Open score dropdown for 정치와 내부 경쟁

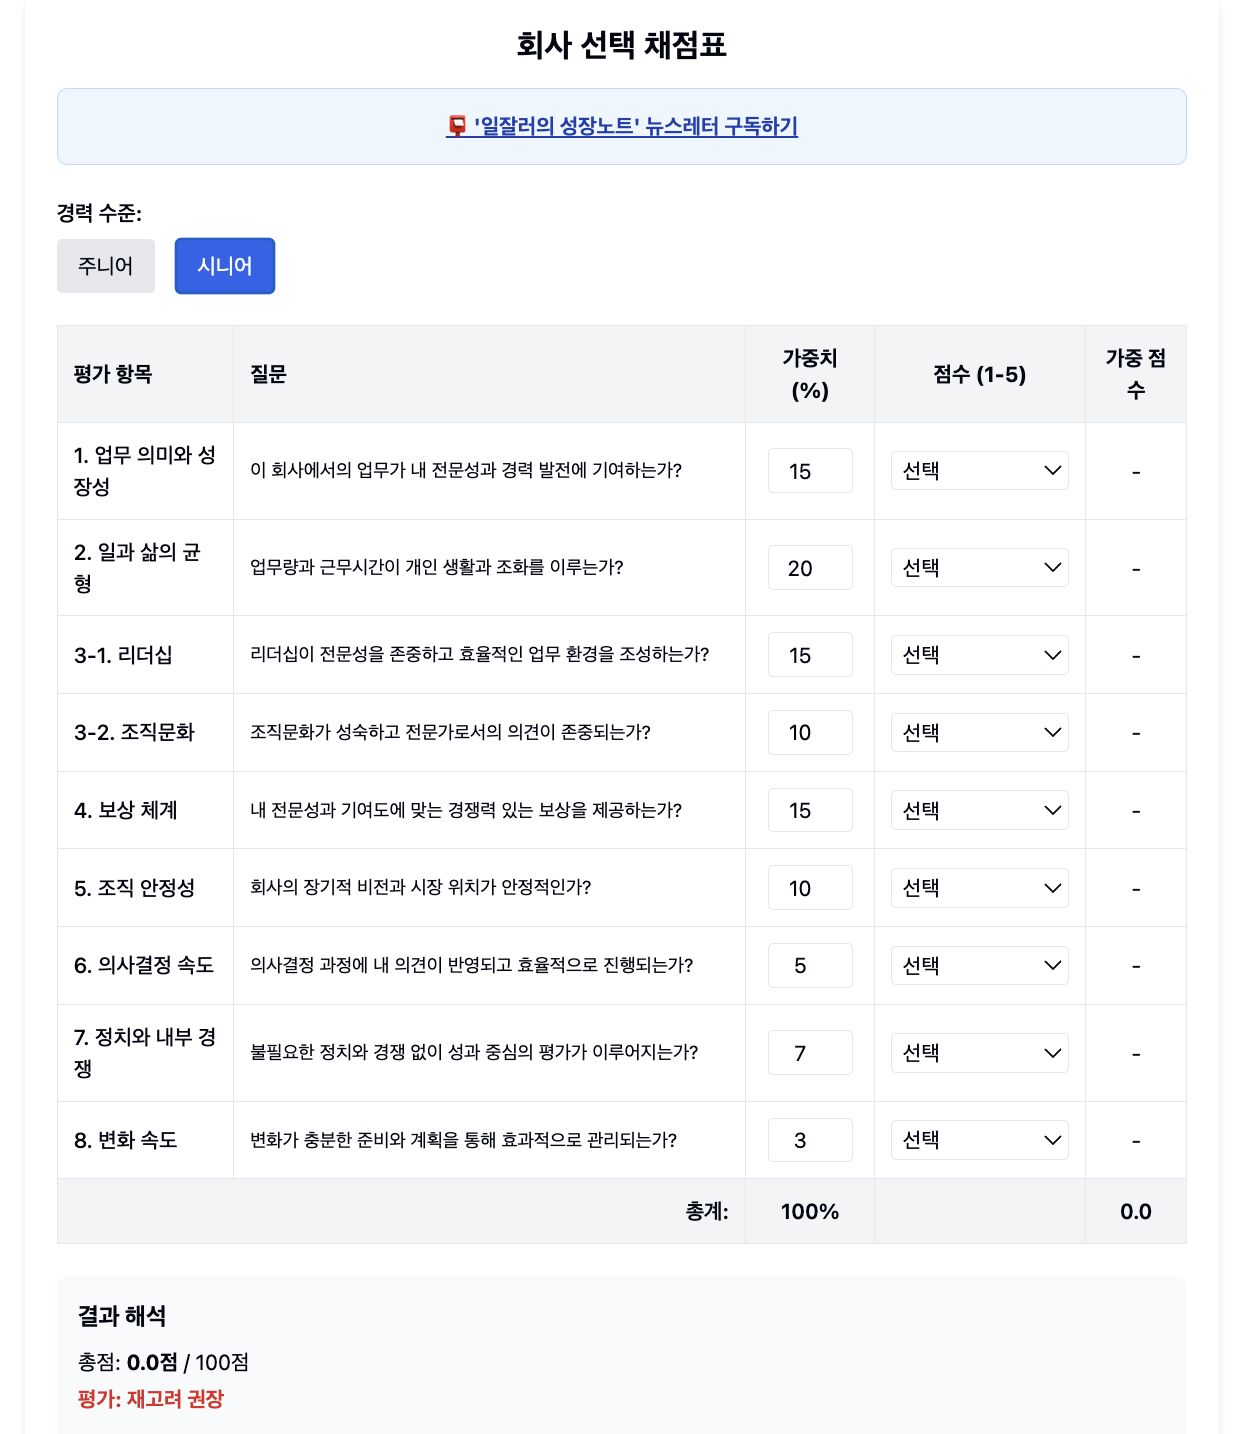coord(978,1052)
